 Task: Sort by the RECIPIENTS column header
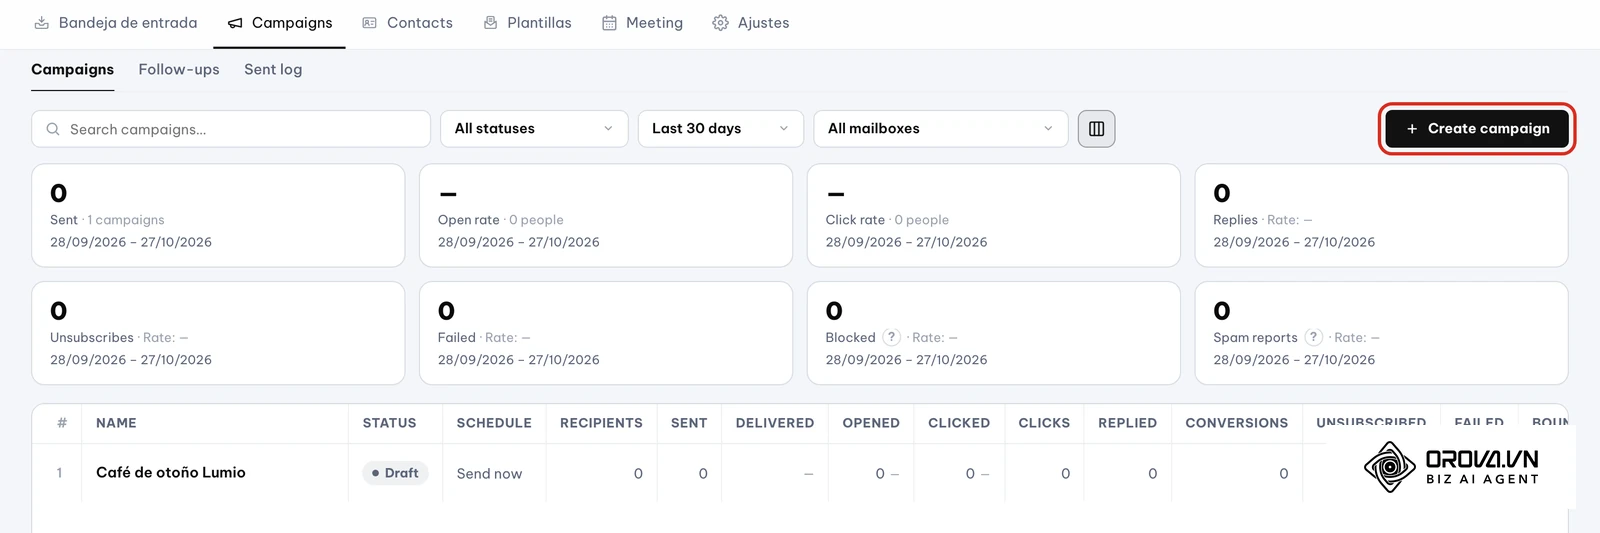(601, 423)
